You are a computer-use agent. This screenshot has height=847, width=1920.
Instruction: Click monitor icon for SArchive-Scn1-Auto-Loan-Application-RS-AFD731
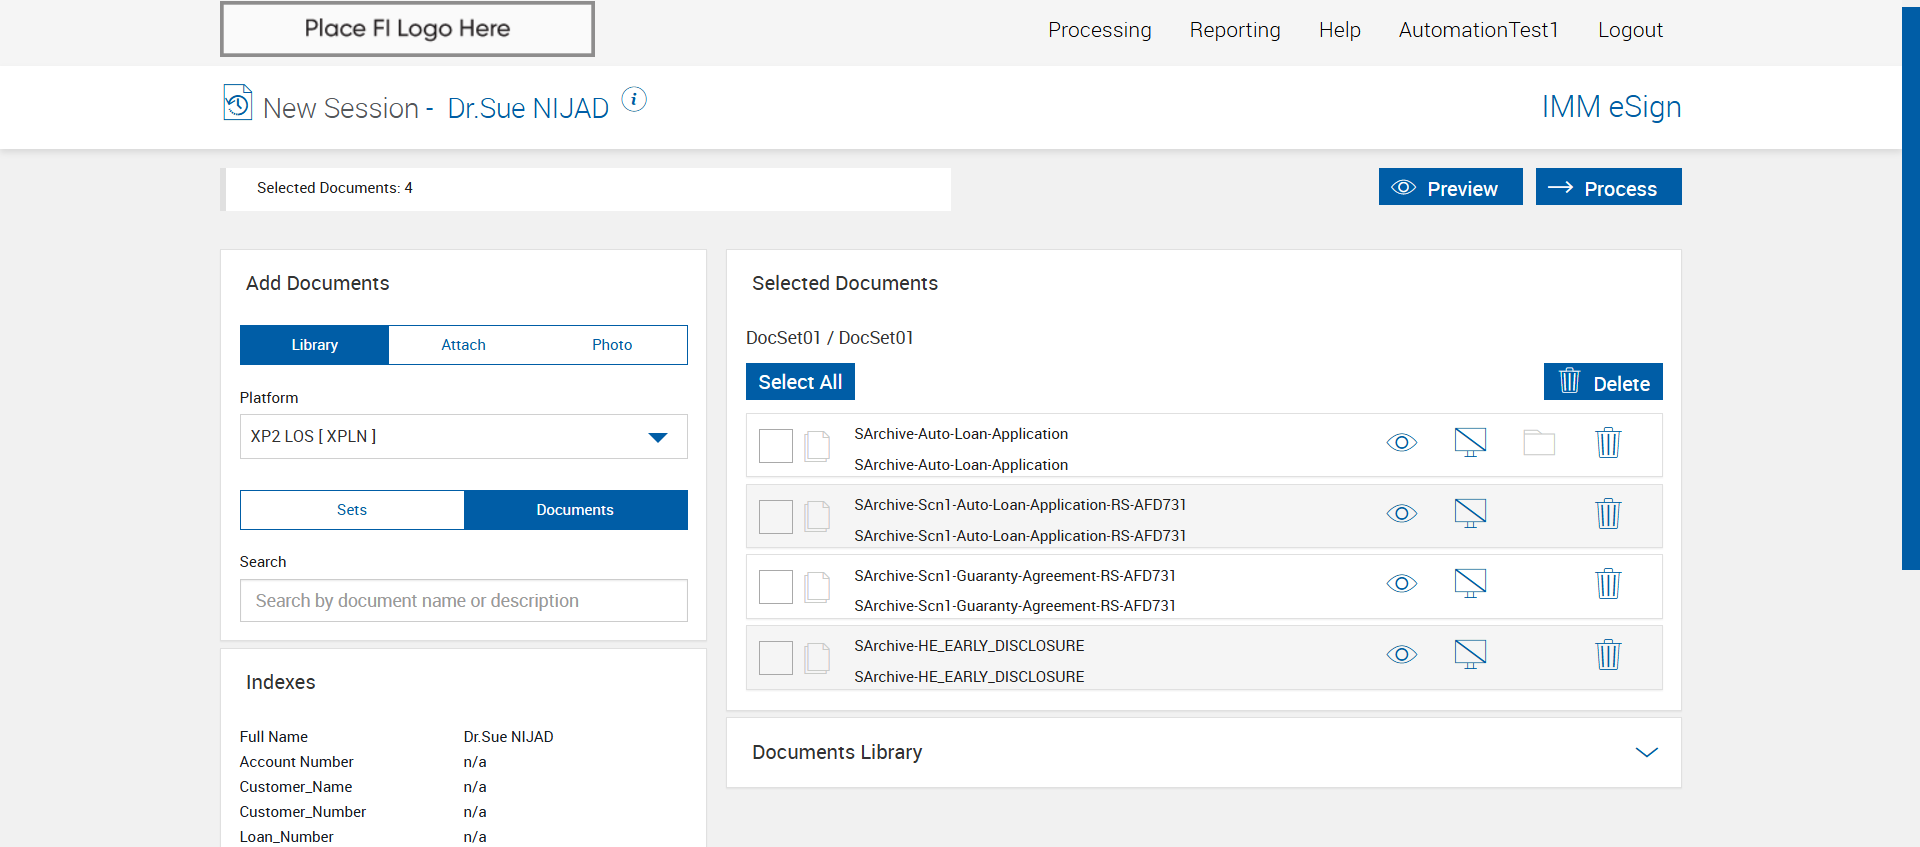coord(1469,514)
